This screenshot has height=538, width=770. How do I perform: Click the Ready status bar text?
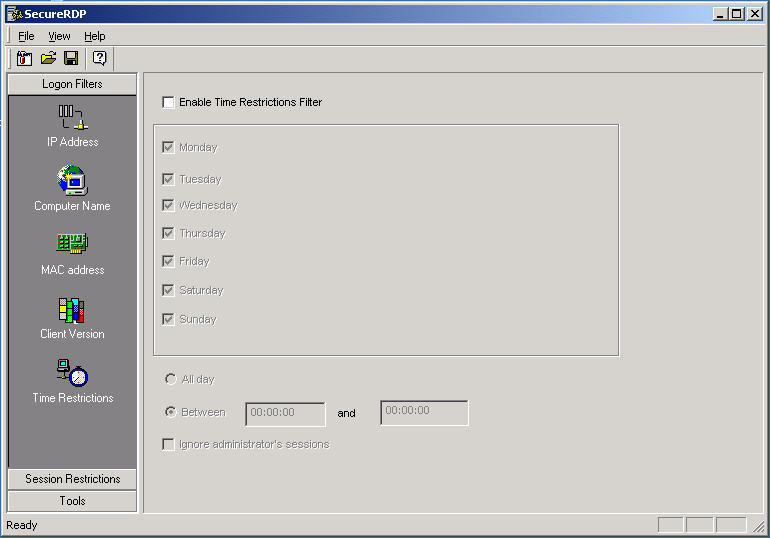[x=22, y=525]
